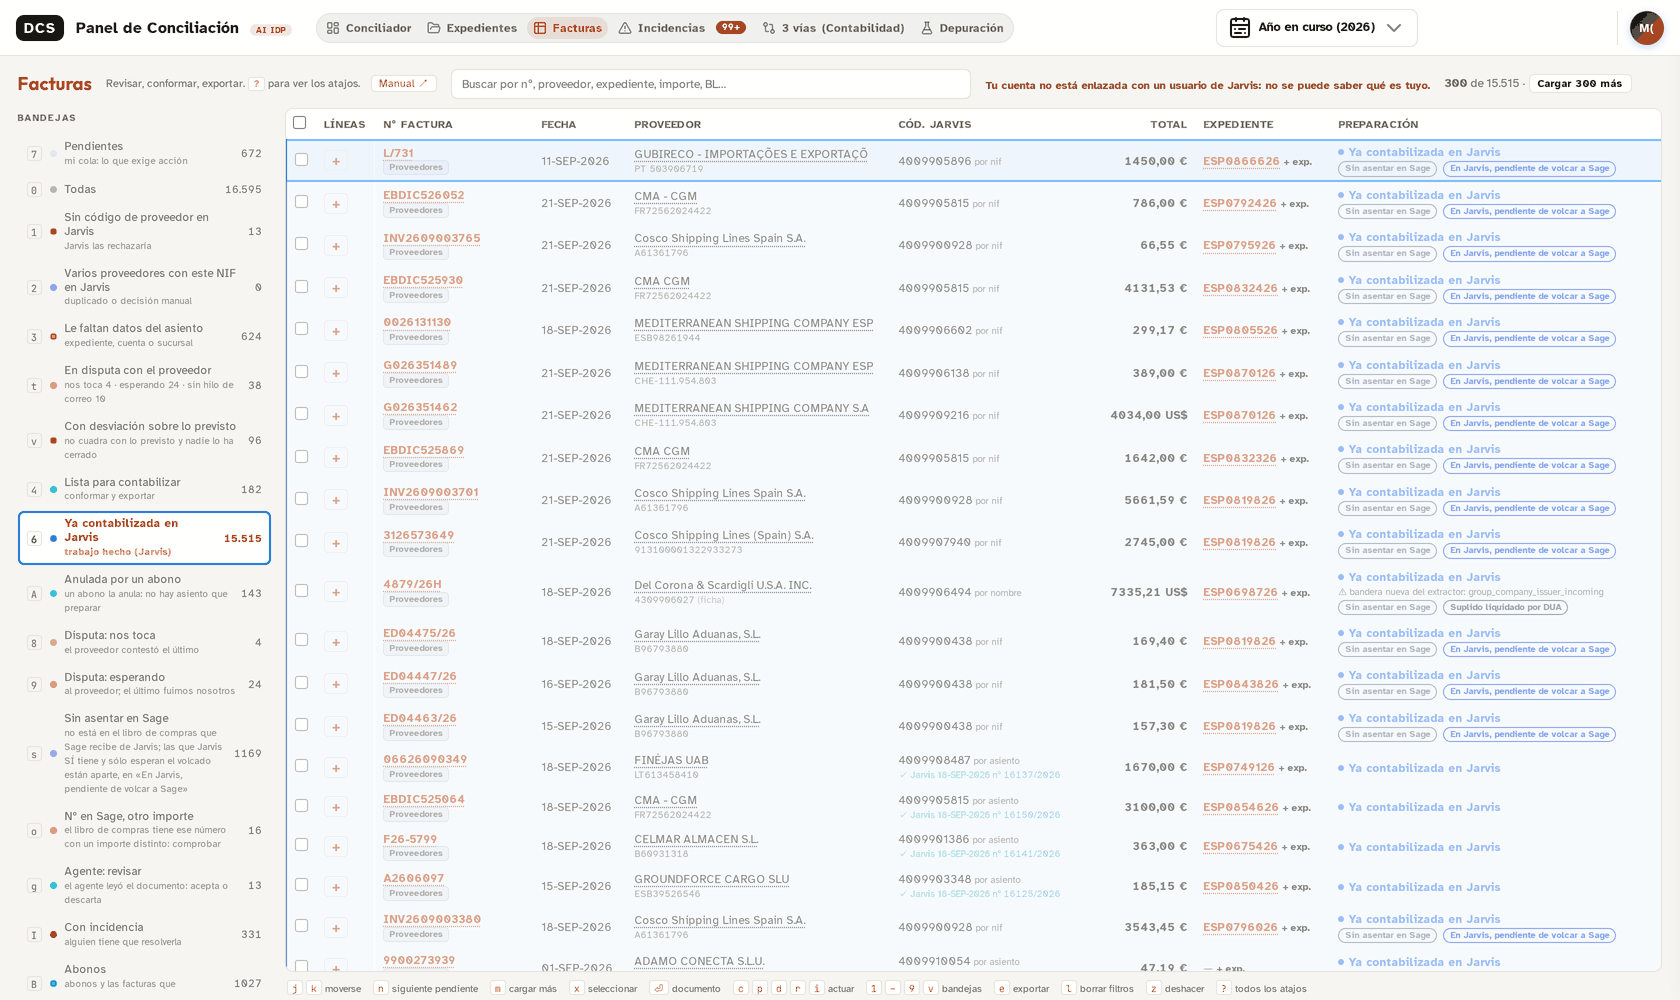Expand lines of invoice L/731

click(x=336, y=161)
